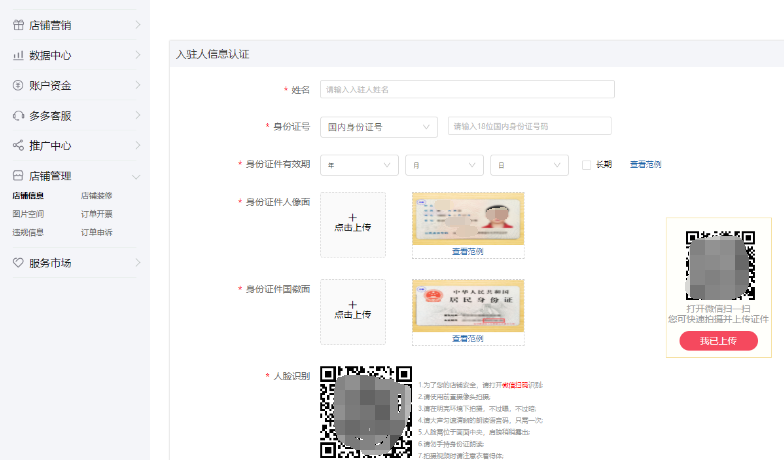Screen dimensions: 784x460
Task: Focus the 18位身份证号码 input field
Action: [x=530, y=126]
